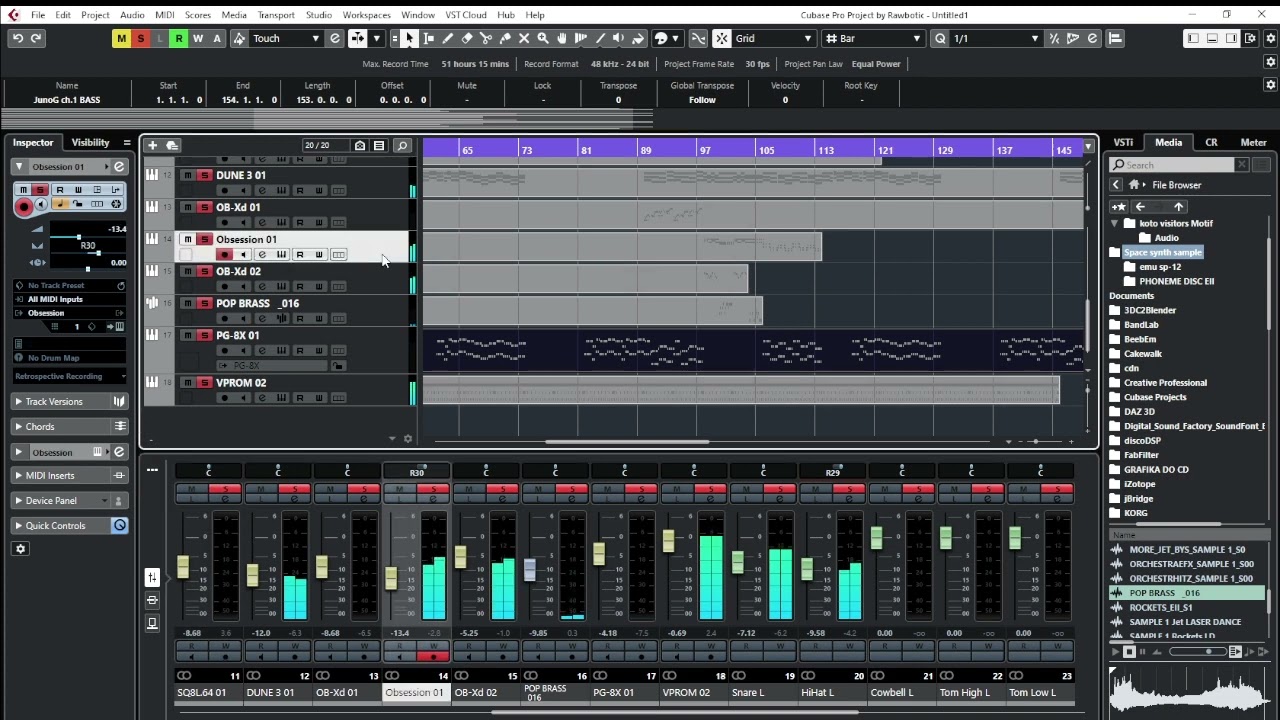Click the Obsession 01 mixer channel fader
This screenshot has width=1280, height=720.
(x=391, y=577)
